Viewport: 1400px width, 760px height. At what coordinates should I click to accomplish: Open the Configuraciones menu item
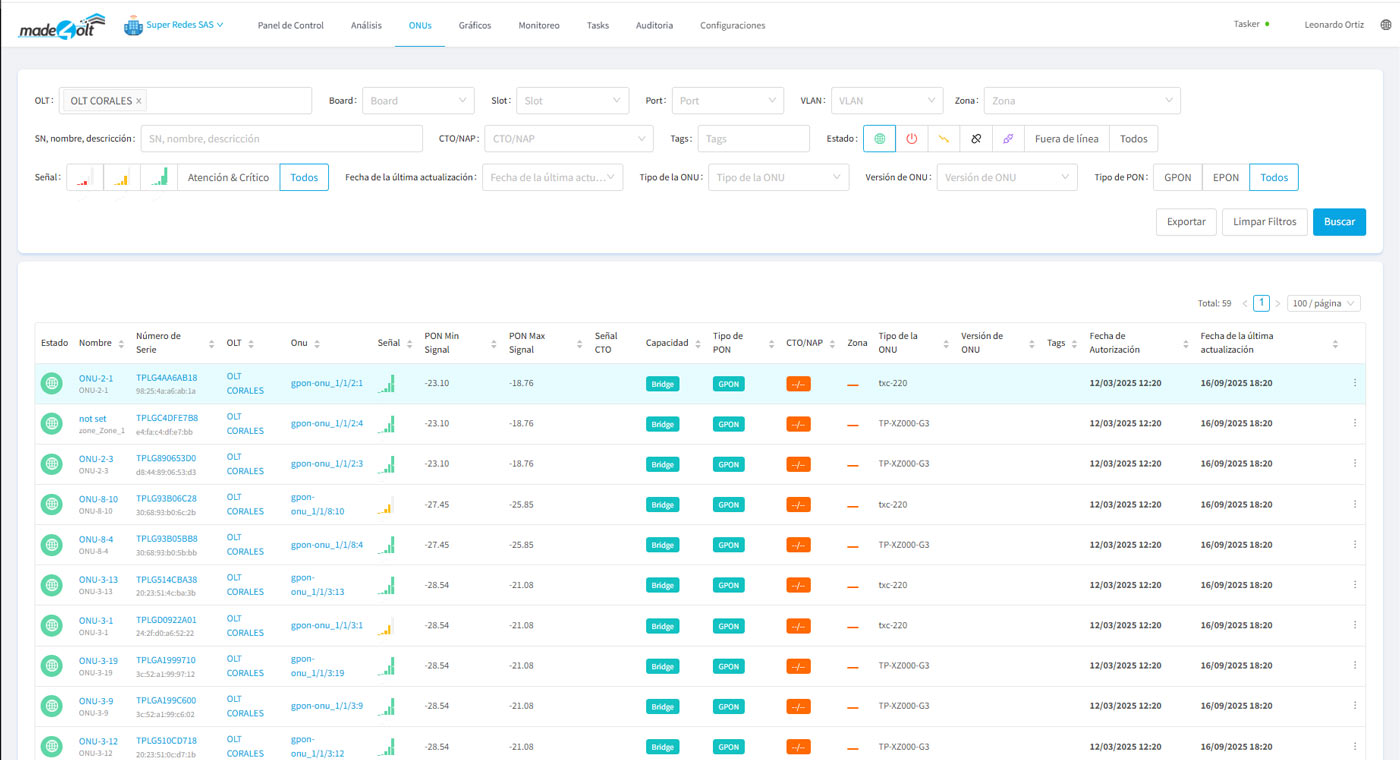tap(732, 26)
